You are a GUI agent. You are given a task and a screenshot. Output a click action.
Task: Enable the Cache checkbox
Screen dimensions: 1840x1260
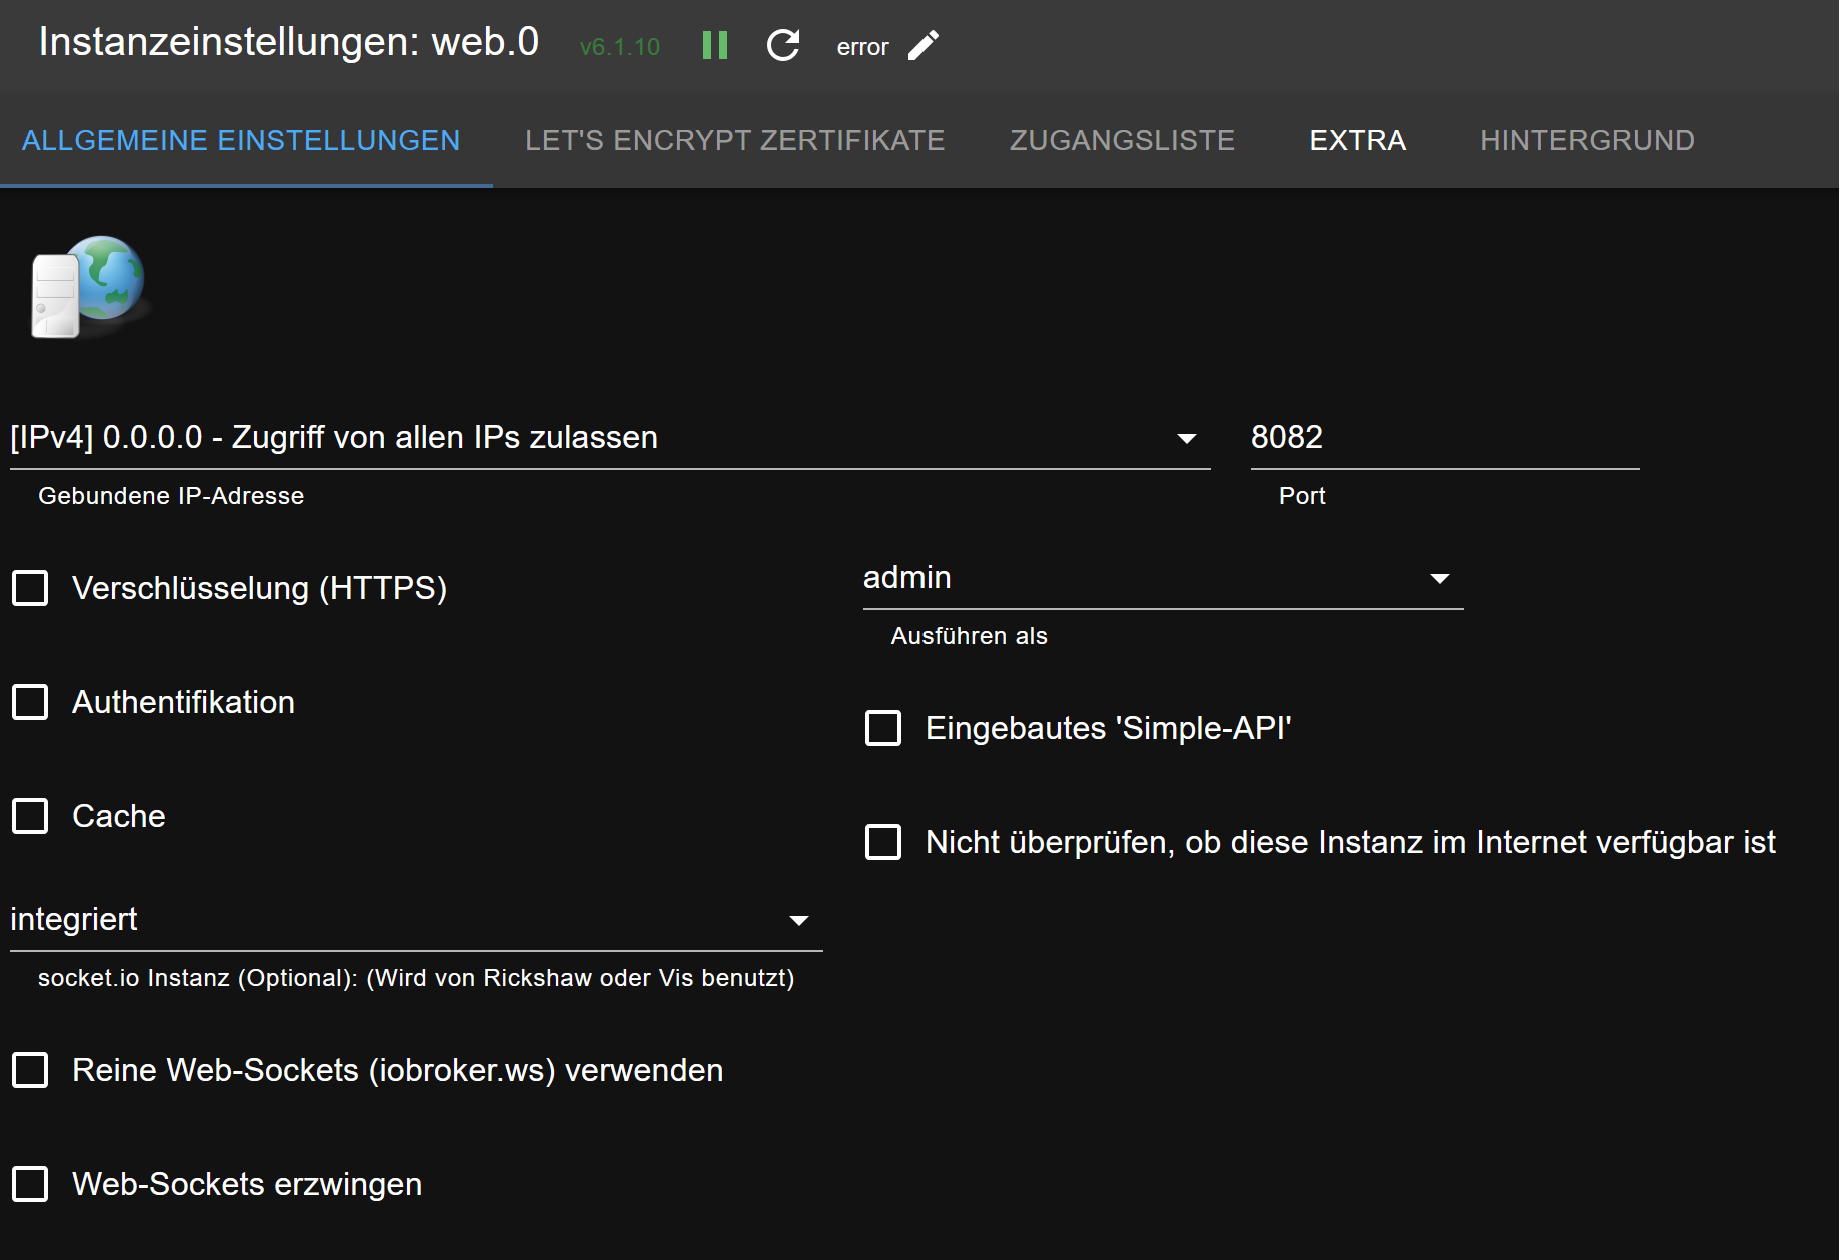[30, 816]
